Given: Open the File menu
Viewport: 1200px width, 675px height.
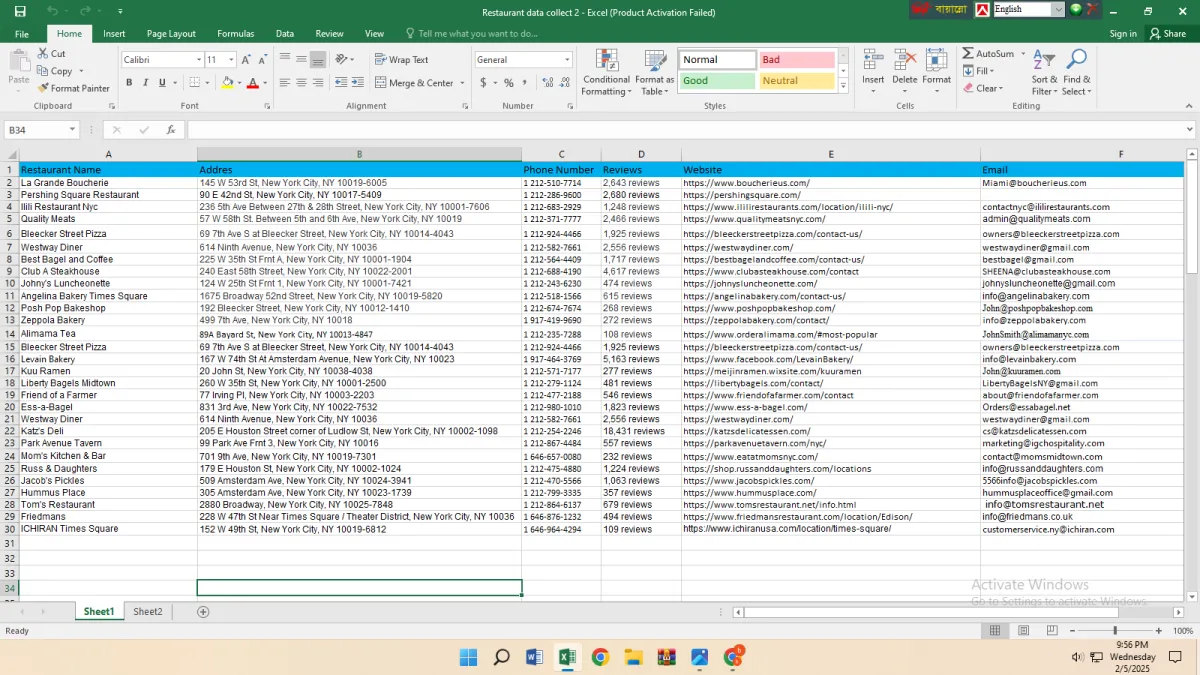Looking at the screenshot, I should (21, 33).
